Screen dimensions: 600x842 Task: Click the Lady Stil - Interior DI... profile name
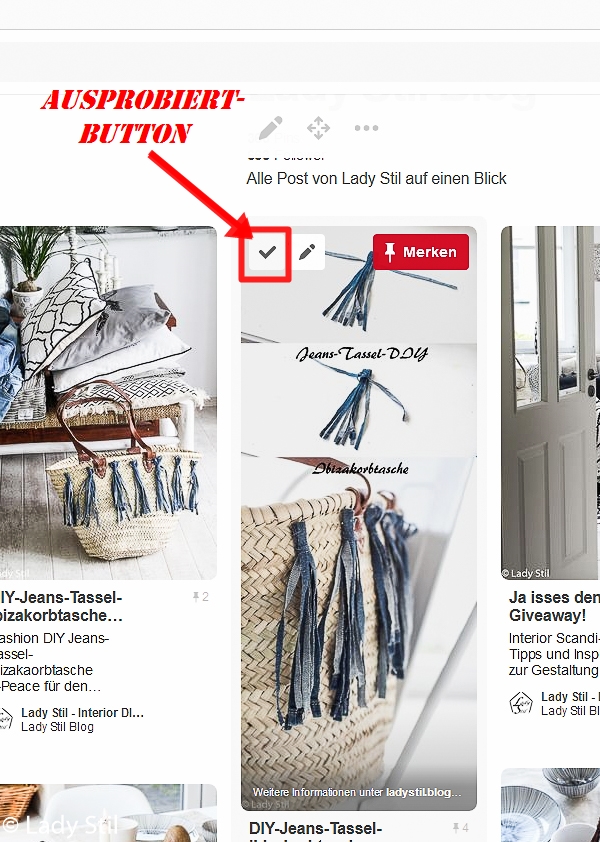(82, 713)
